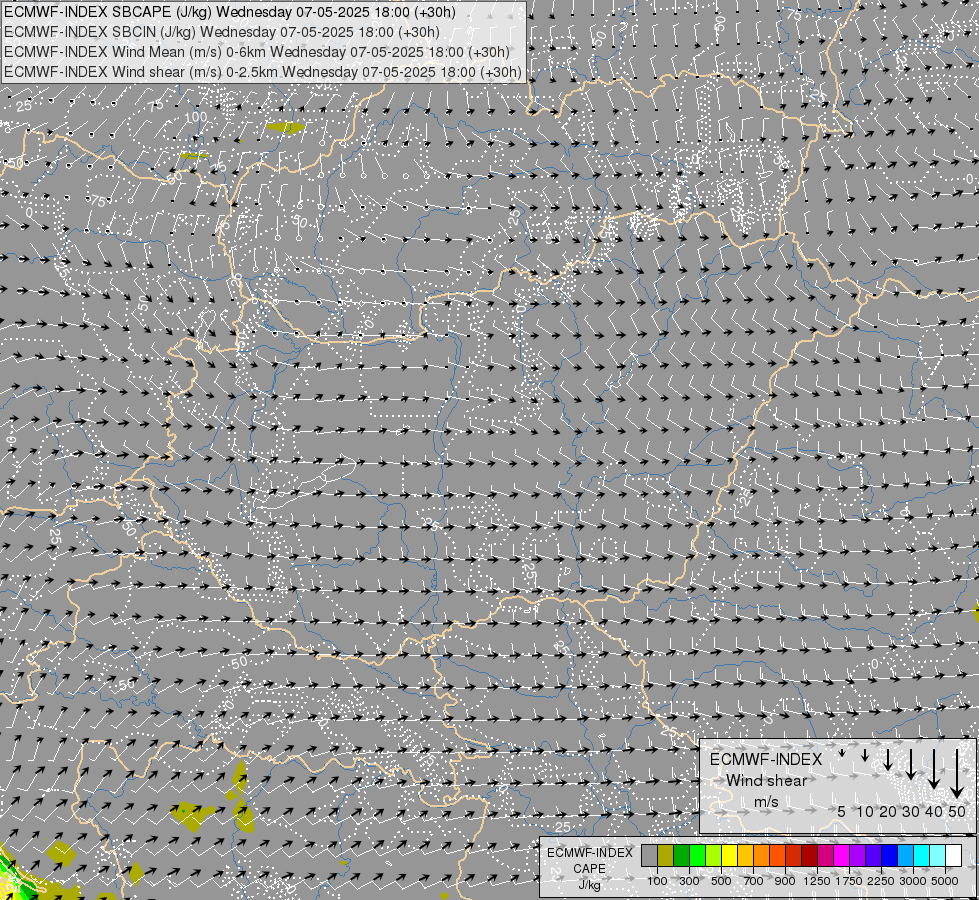This screenshot has height=900, width=979.
Task: Select the dark green CAPE legend swatch
Action: (682, 856)
